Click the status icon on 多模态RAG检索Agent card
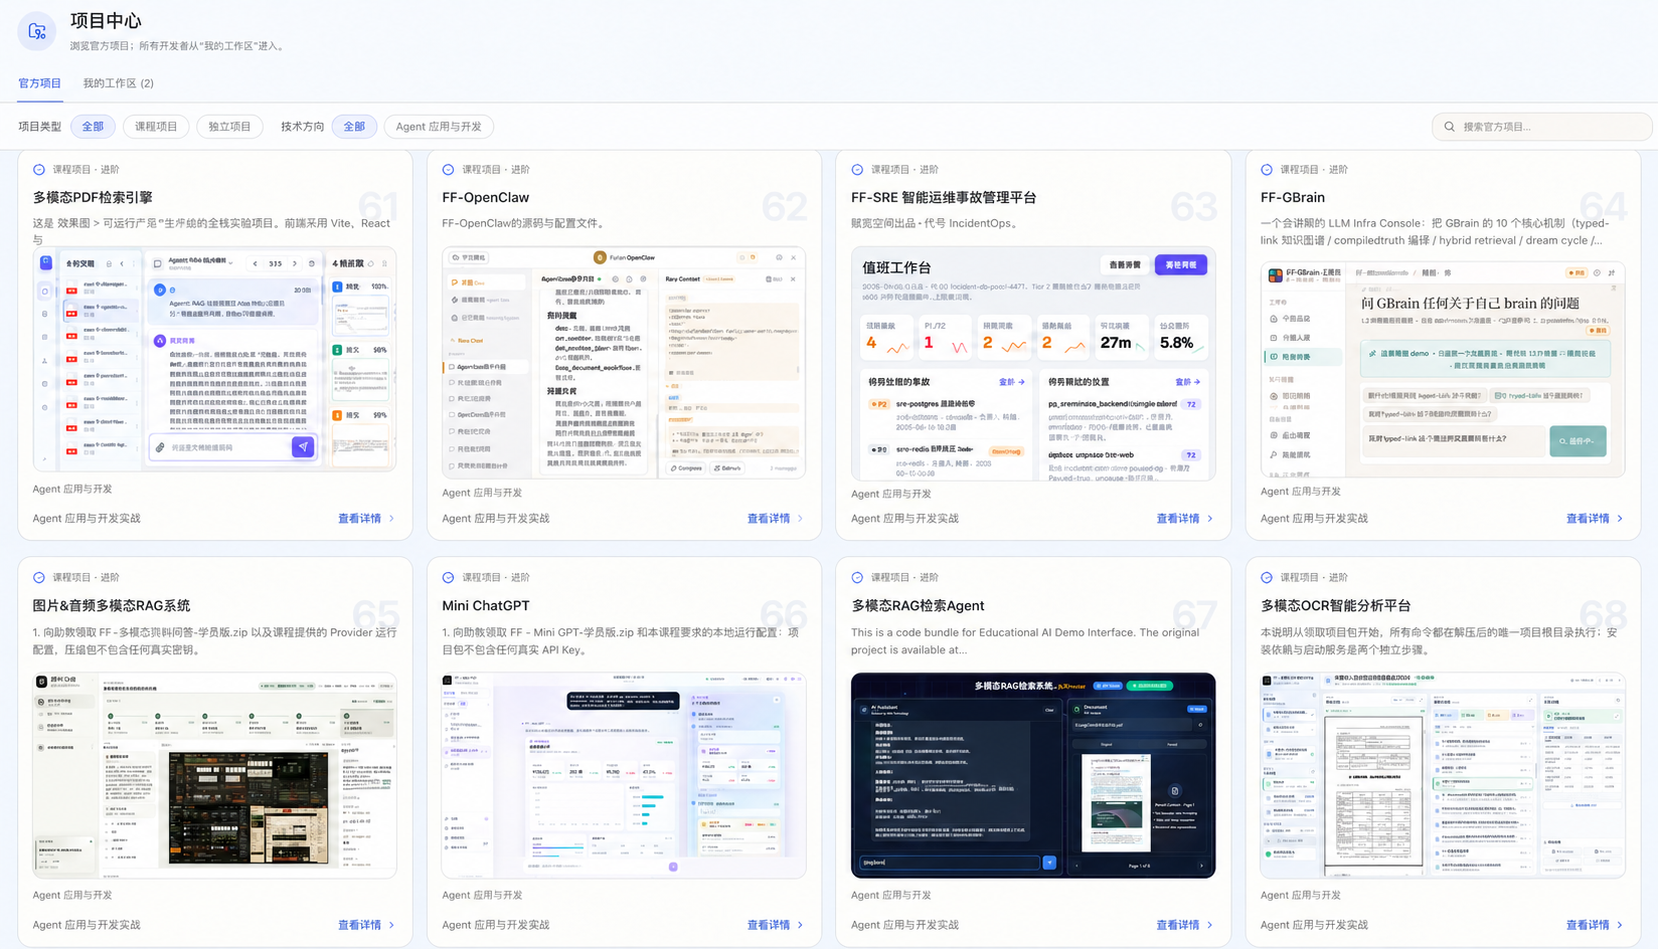Image resolution: width=1658 pixels, height=949 pixels. click(857, 578)
